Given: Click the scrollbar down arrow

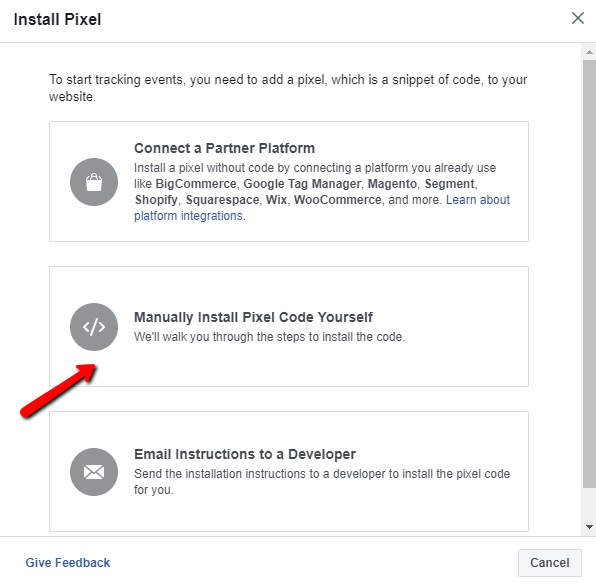Looking at the screenshot, I should pos(589,527).
